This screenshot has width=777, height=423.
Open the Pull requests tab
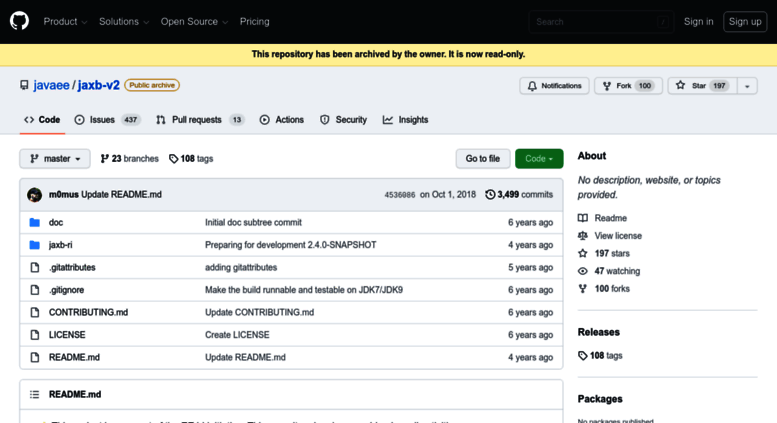coord(200,120)
